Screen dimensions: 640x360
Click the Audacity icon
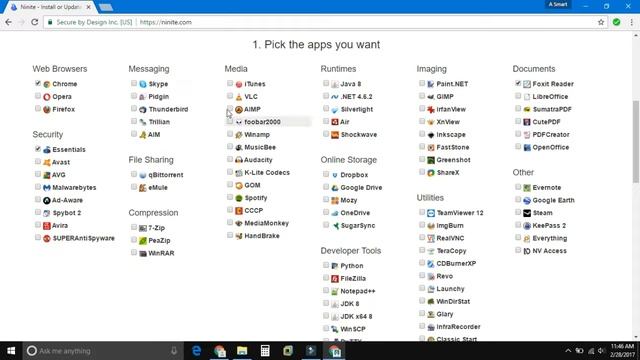(239, 160)
